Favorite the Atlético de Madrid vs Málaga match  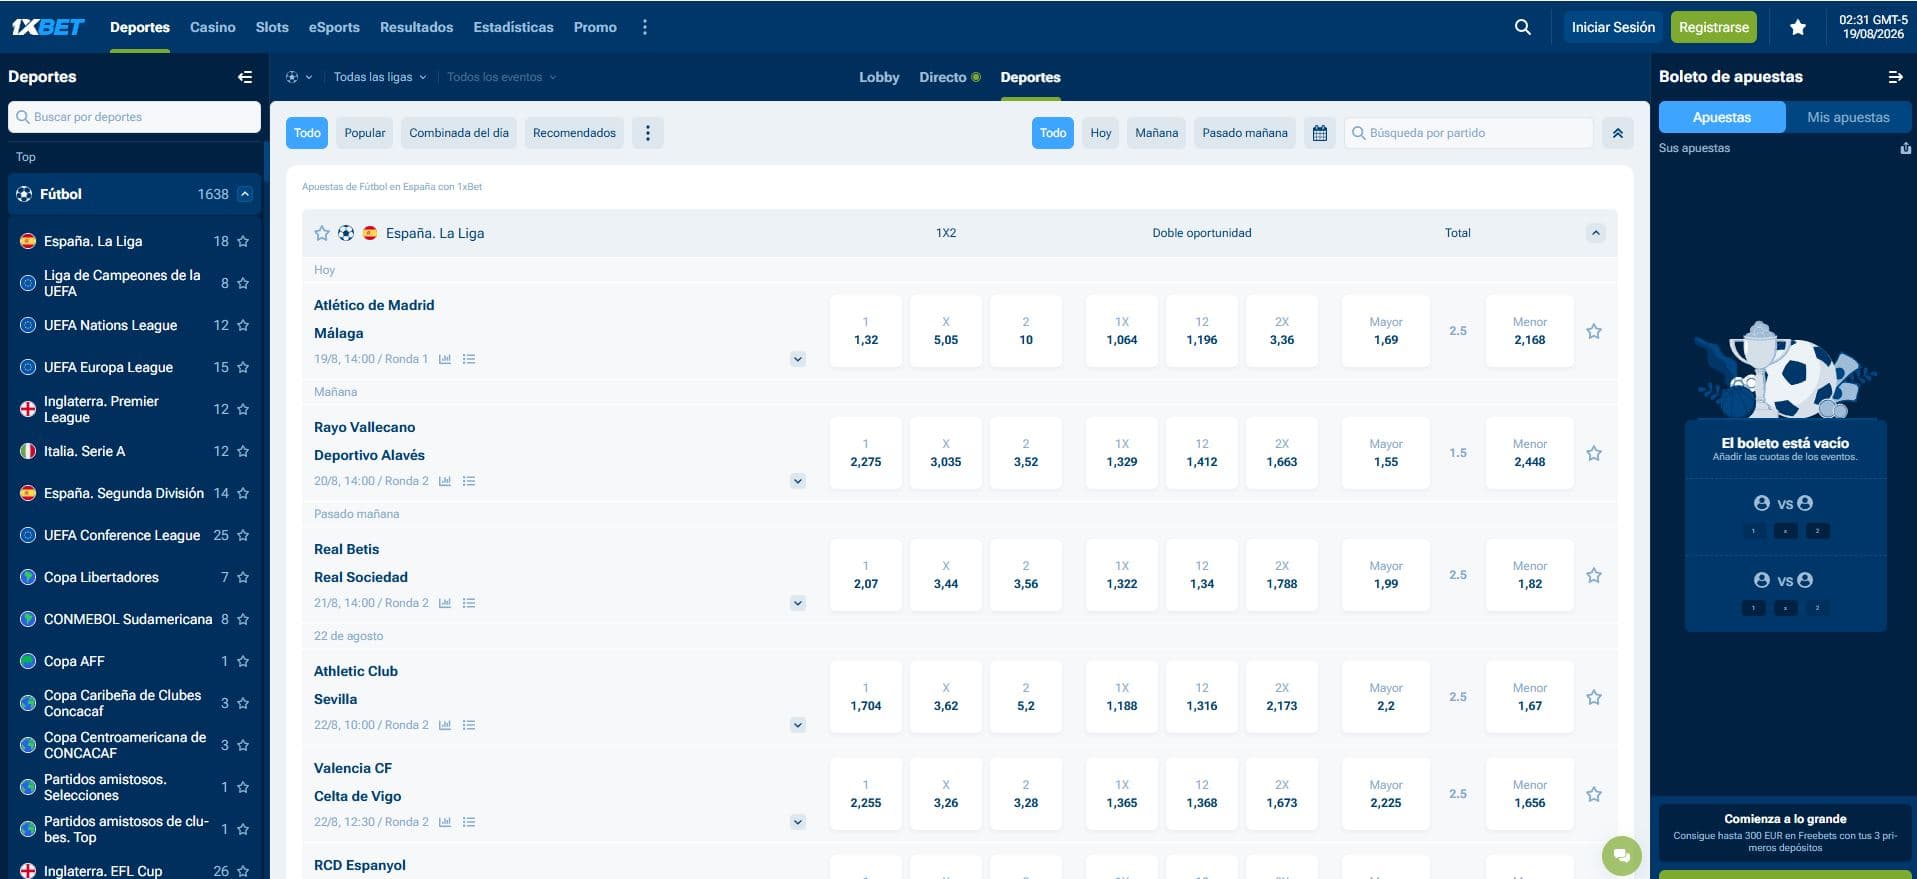1594,331
